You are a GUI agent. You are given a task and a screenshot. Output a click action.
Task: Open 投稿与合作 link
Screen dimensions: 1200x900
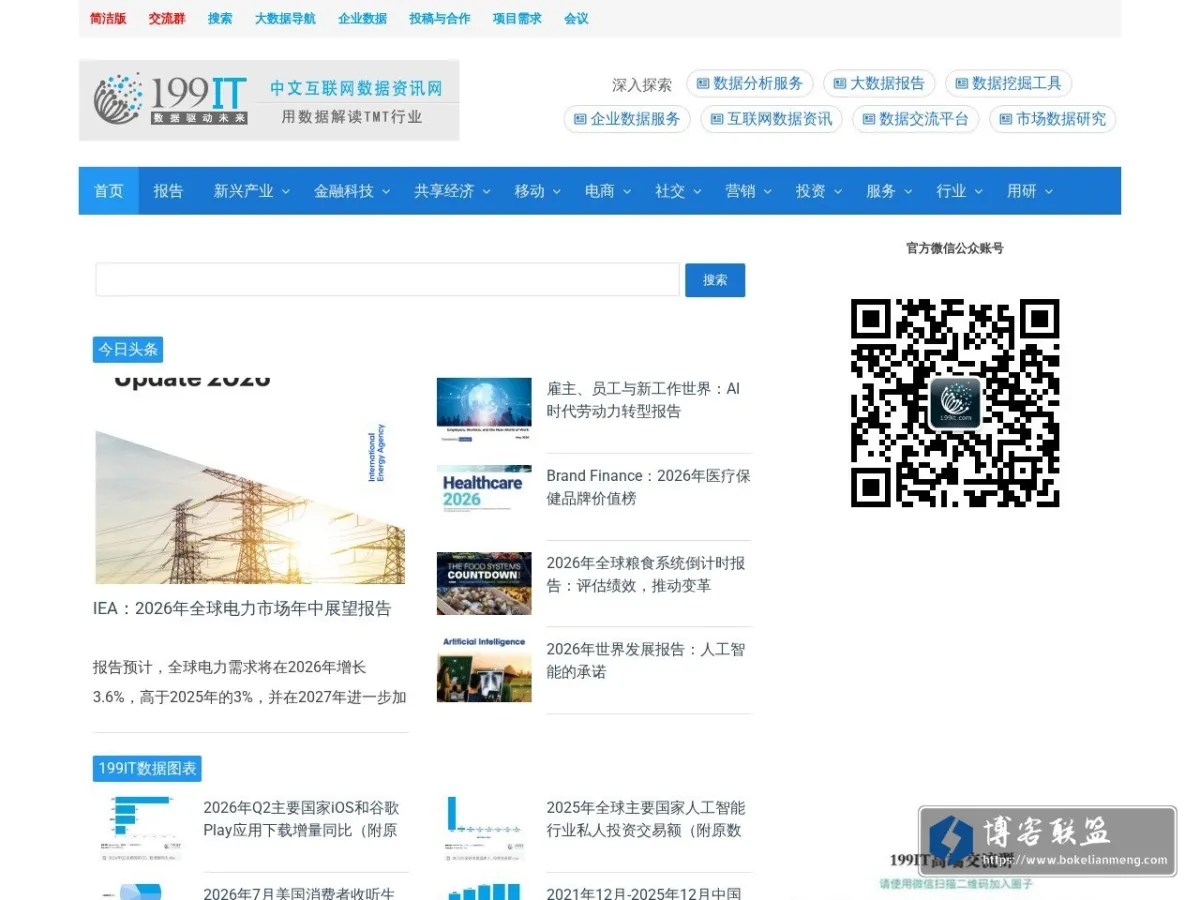point(440,18)
